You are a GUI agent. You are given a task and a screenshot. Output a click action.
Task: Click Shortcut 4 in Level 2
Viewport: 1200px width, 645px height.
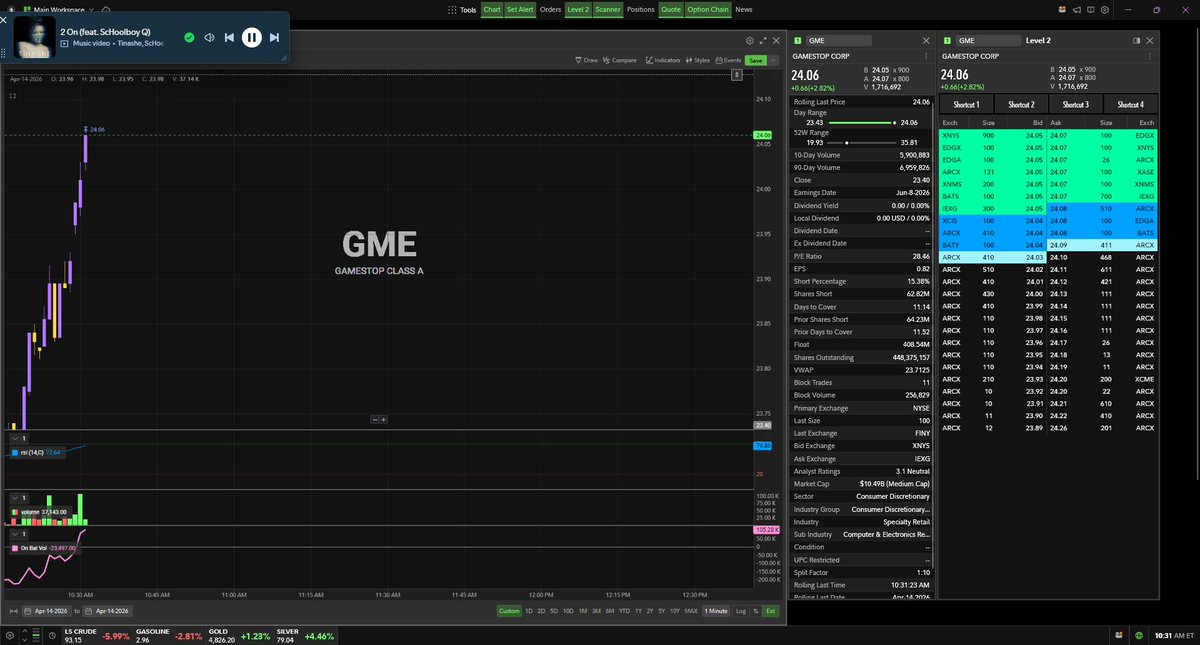[x=1130, y=104]
